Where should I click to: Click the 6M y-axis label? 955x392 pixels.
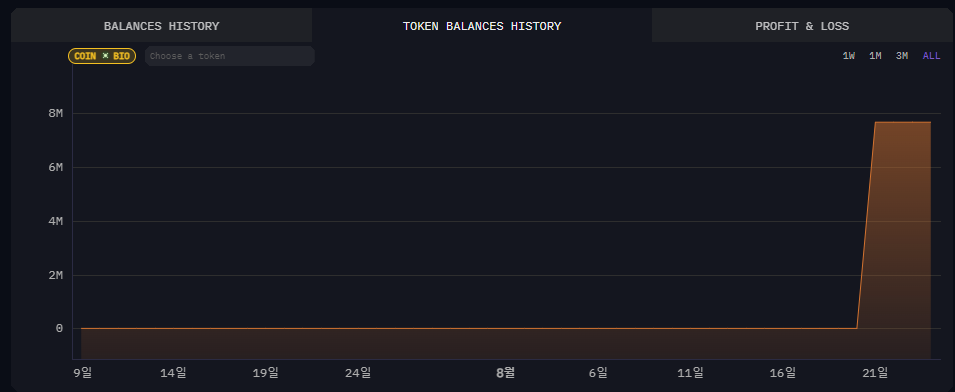pos(56,167)
